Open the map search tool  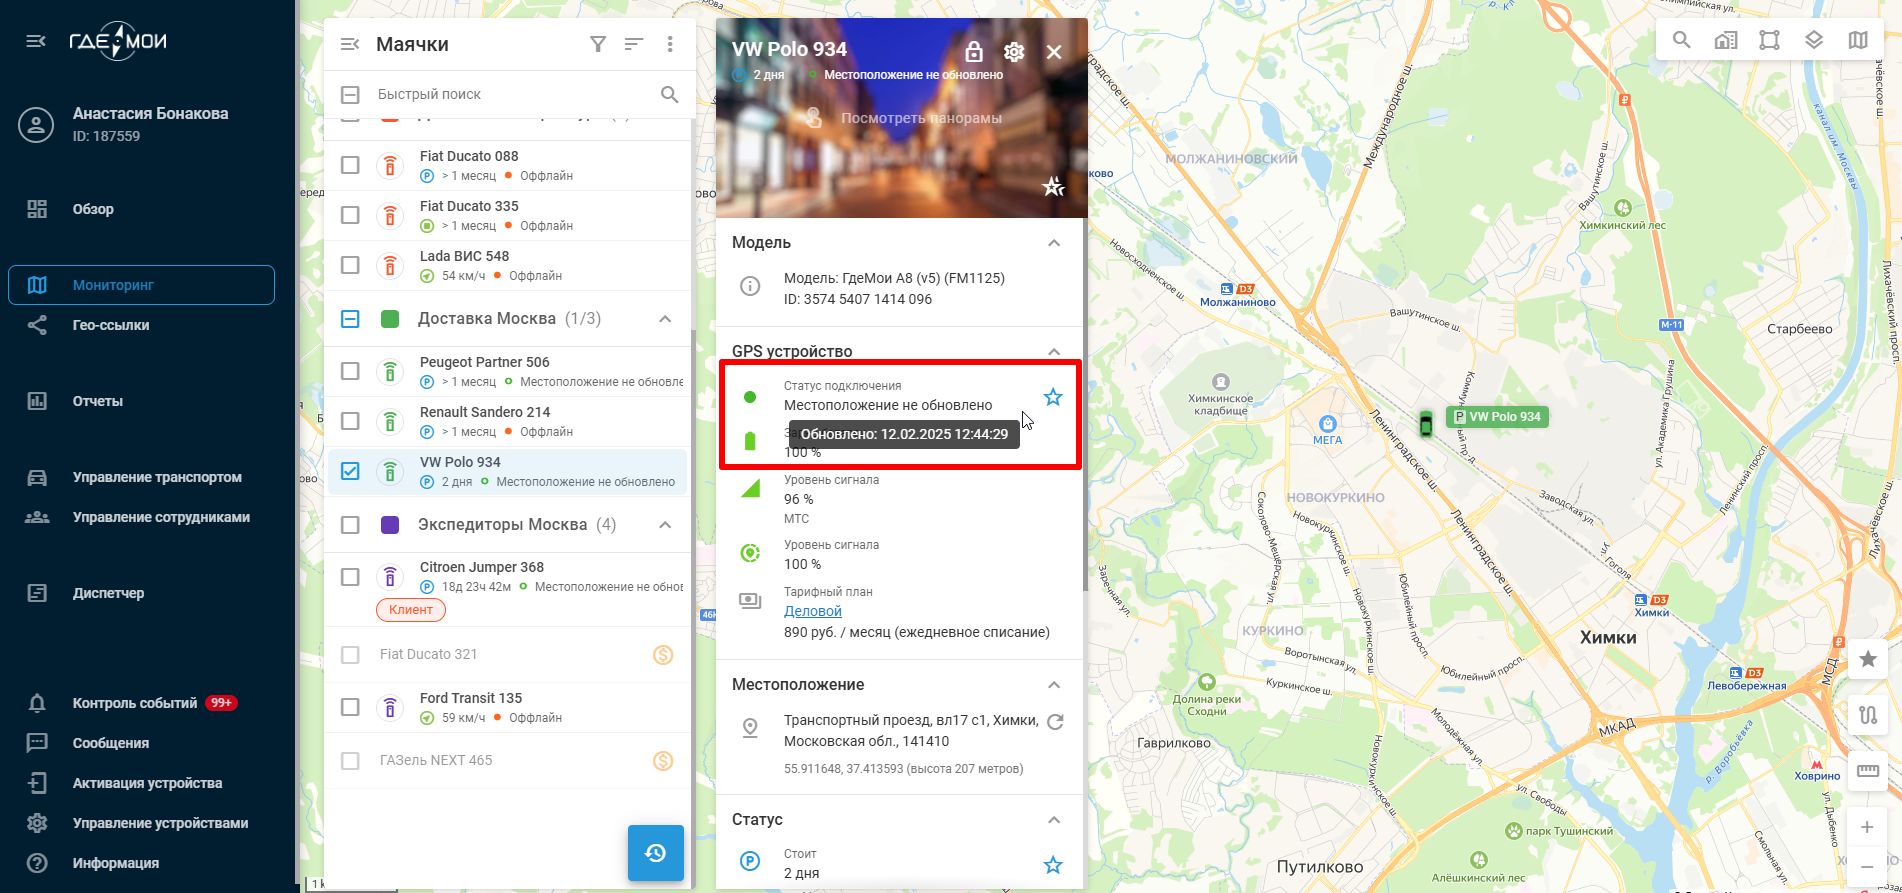[x=1681, y=40]
